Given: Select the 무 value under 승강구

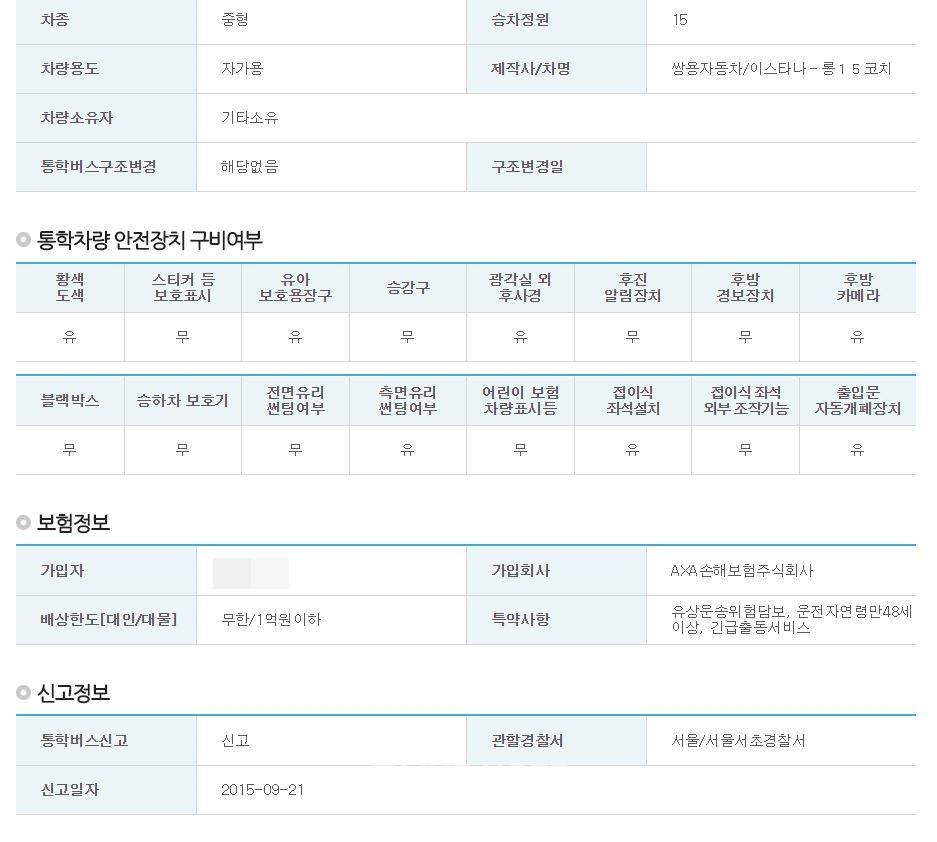Looking at the screenshot, I should [x=408, y=337].
